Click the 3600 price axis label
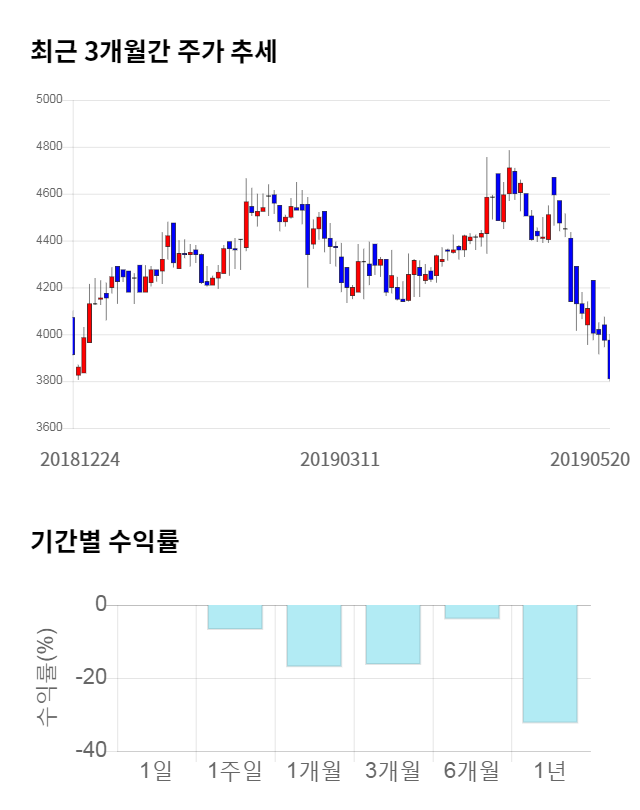 49,428
